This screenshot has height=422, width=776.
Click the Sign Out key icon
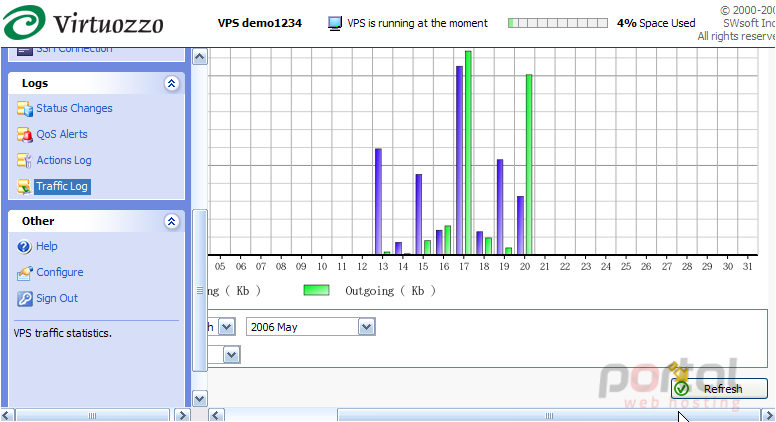coord(24,298)
